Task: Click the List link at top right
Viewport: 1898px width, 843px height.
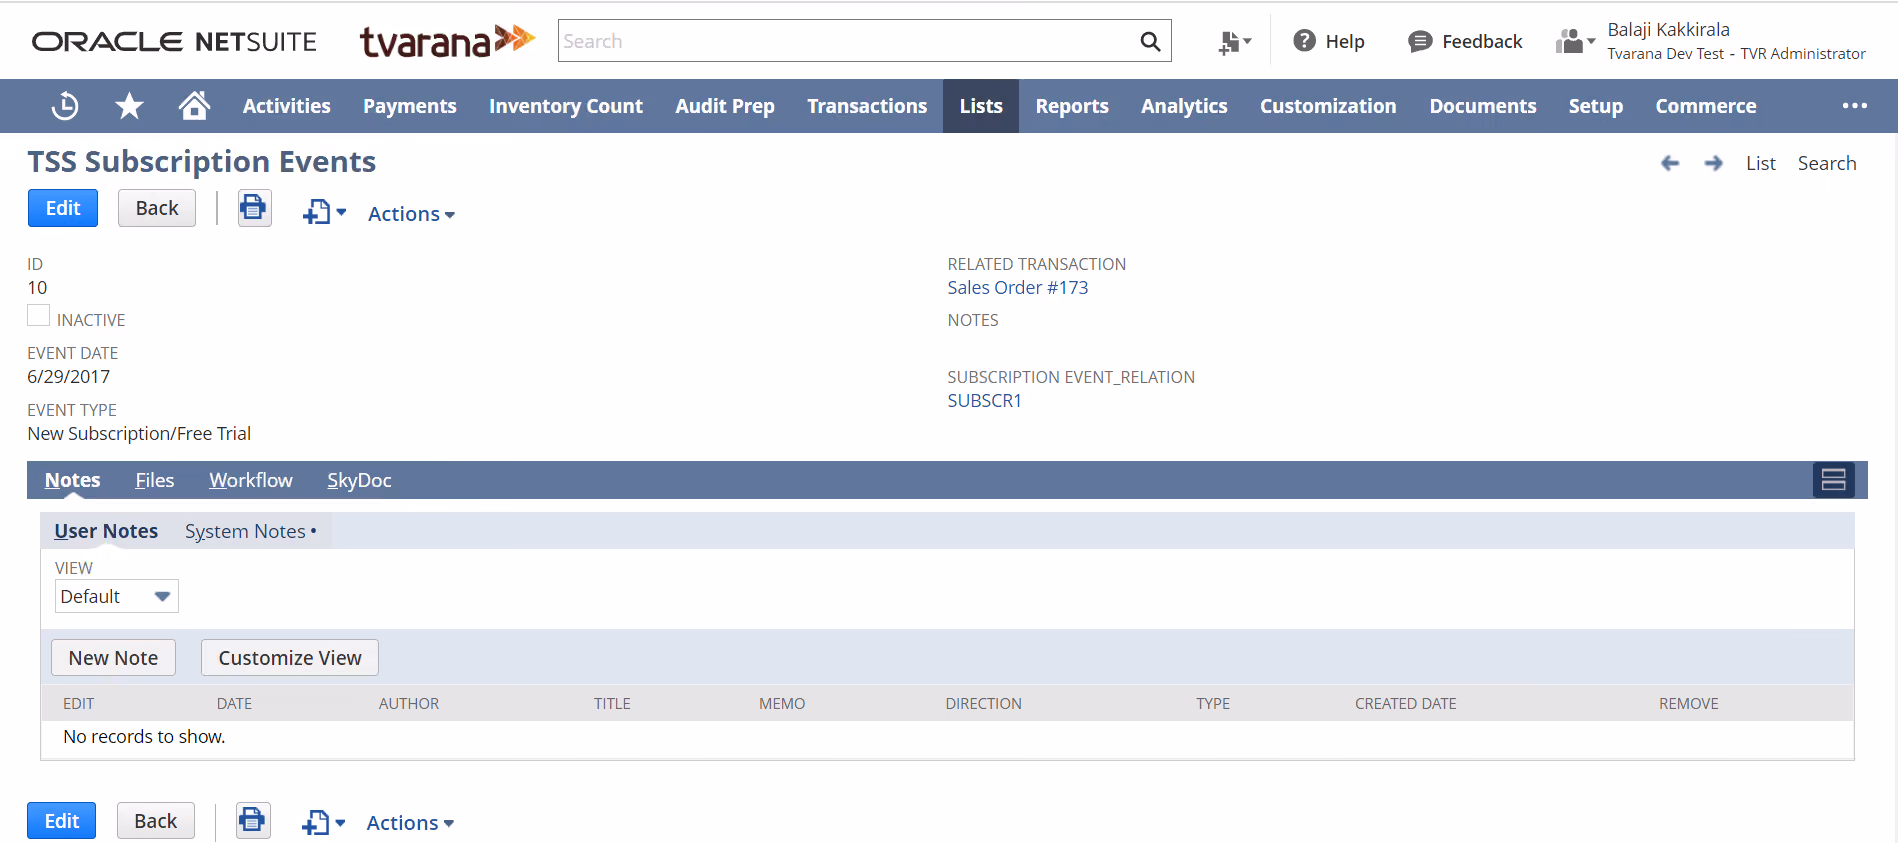Action: pos(1761,163)
